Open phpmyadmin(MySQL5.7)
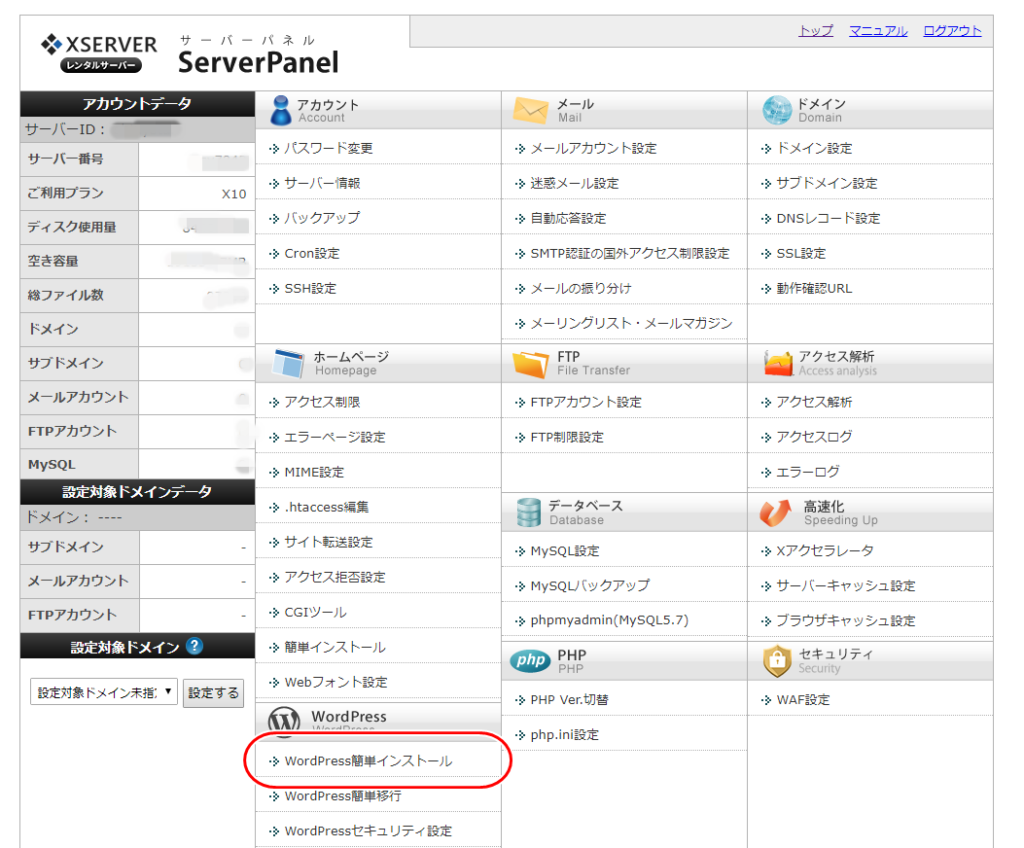 click(x=609, y=620)
